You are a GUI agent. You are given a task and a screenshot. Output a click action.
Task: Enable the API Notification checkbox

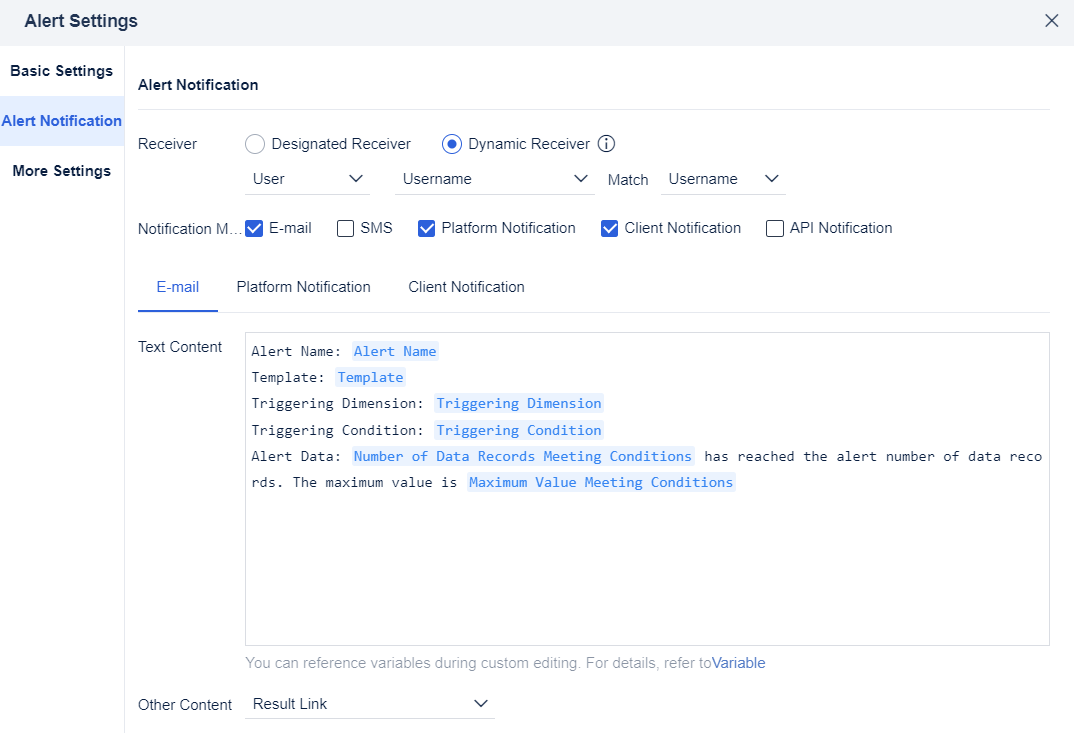tap(775, 228)
